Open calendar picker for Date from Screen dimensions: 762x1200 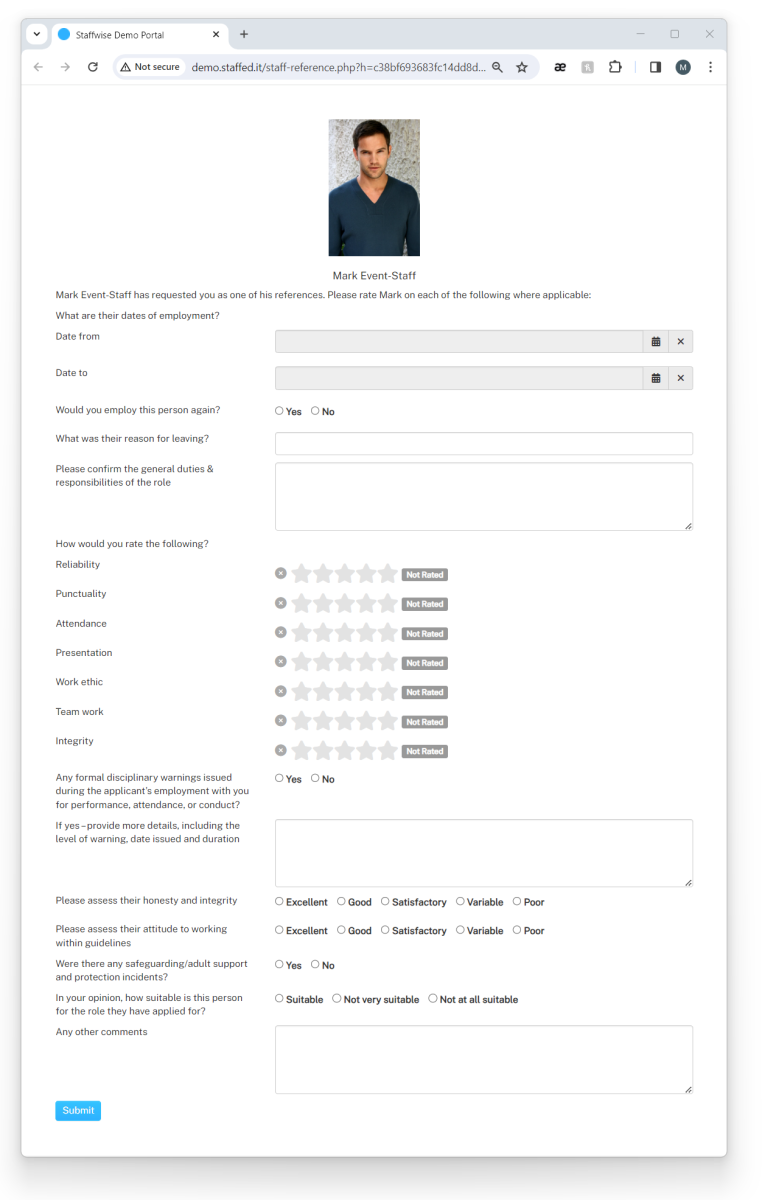(656, 342)
